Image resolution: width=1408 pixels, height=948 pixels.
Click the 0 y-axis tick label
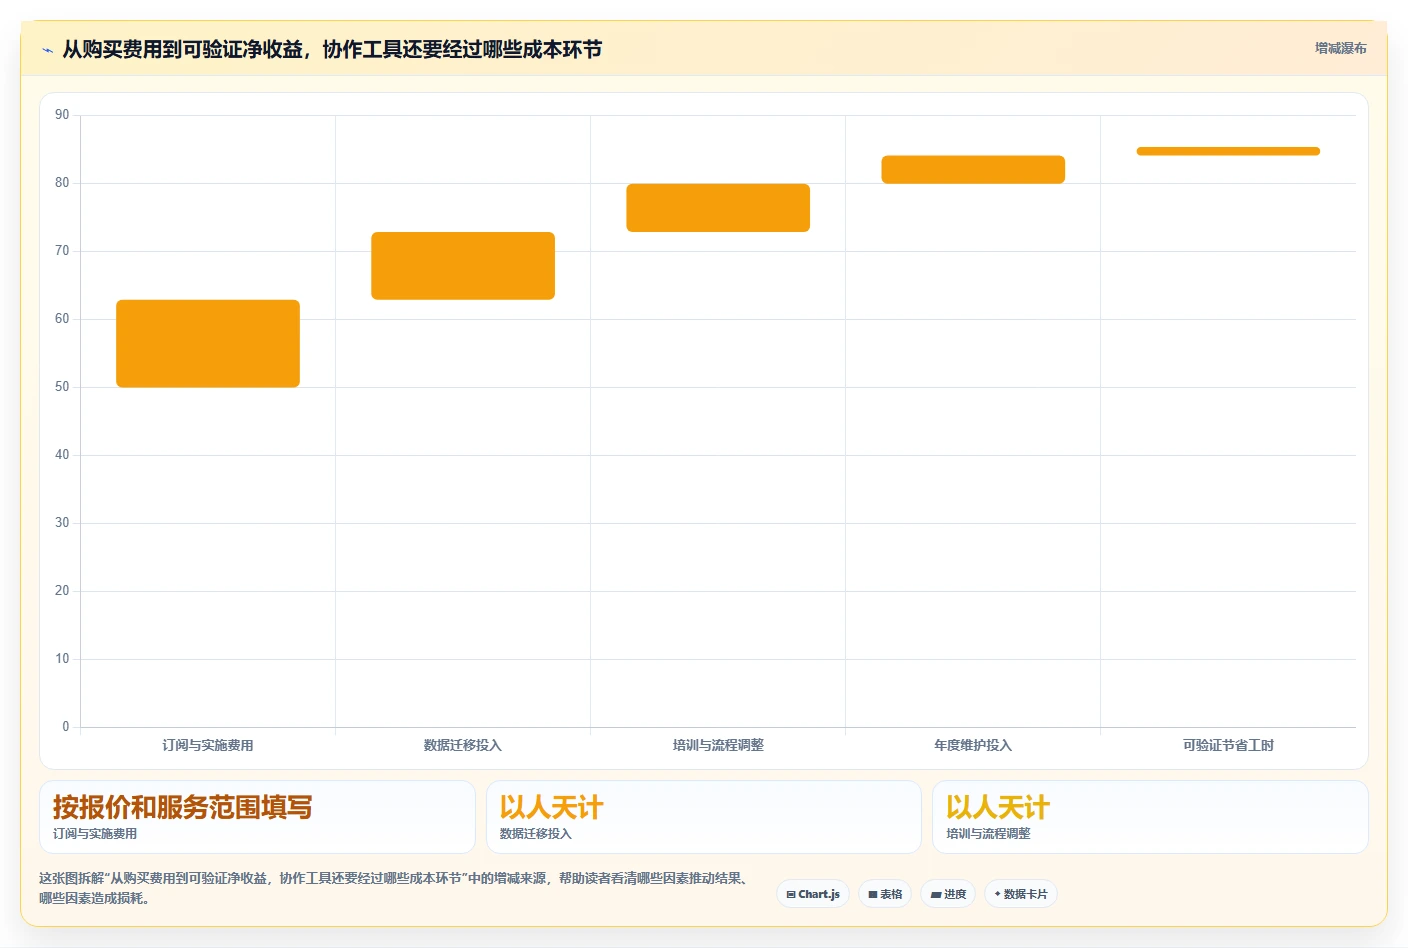tap(66, 727)
